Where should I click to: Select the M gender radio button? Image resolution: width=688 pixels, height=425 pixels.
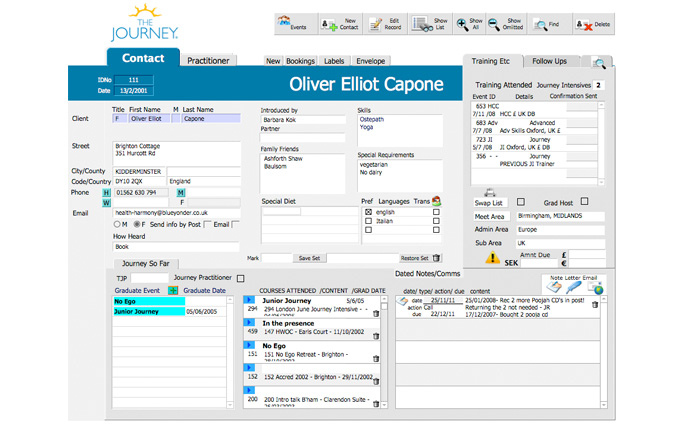117,224
